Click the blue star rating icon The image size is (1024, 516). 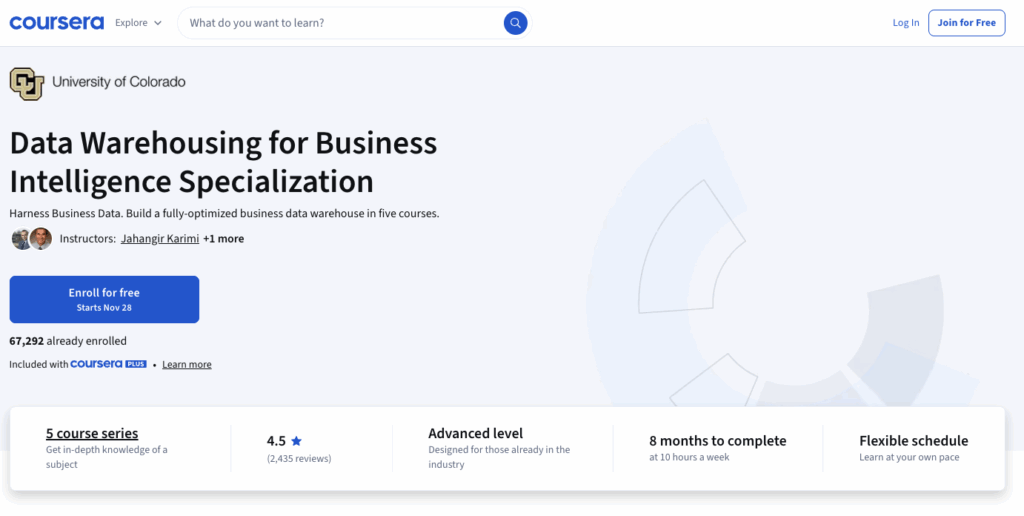click(x=296, y=441)
